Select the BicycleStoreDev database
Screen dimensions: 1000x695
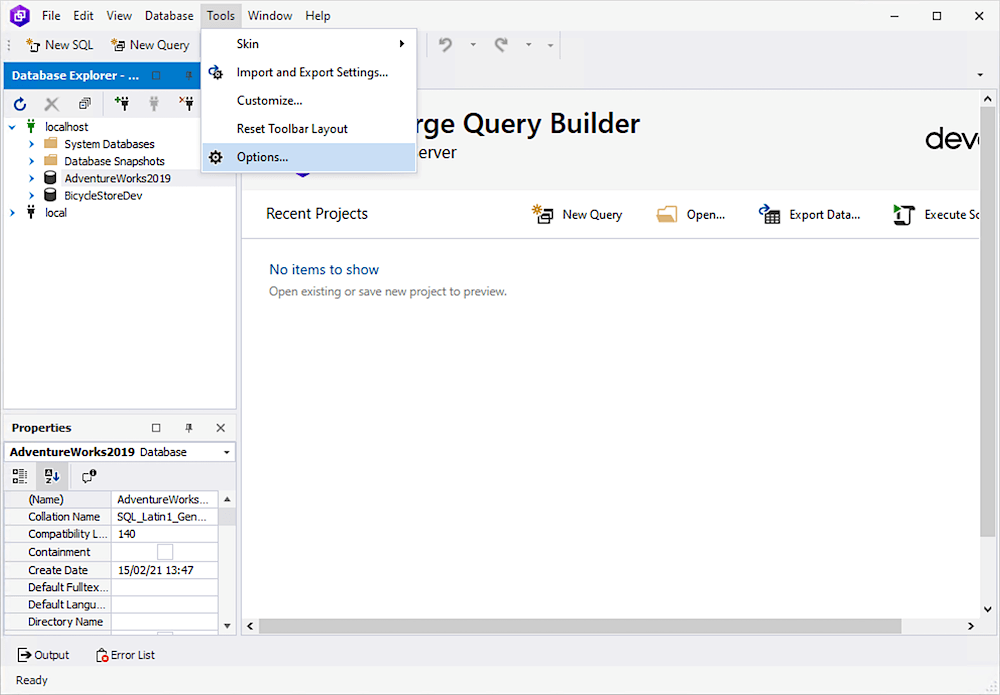click(103, 196)
